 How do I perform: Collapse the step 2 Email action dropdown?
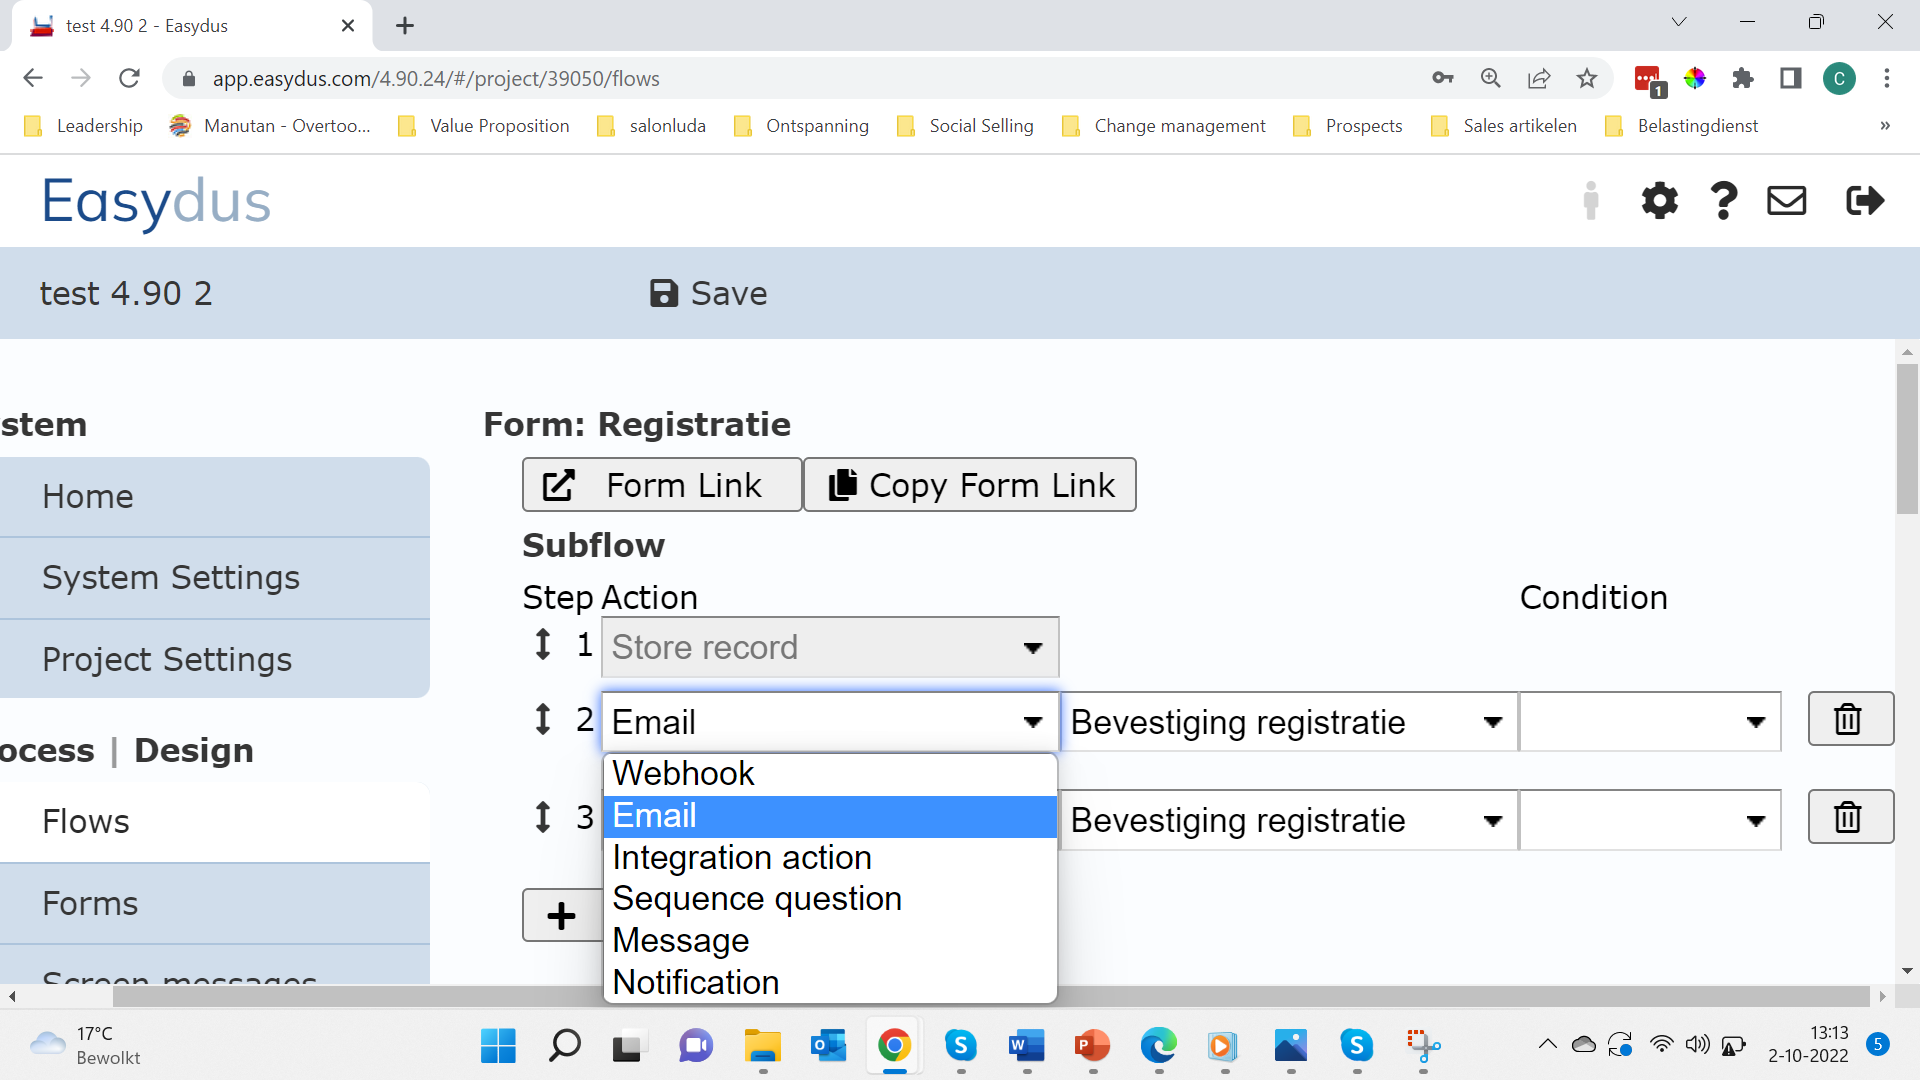830,722
